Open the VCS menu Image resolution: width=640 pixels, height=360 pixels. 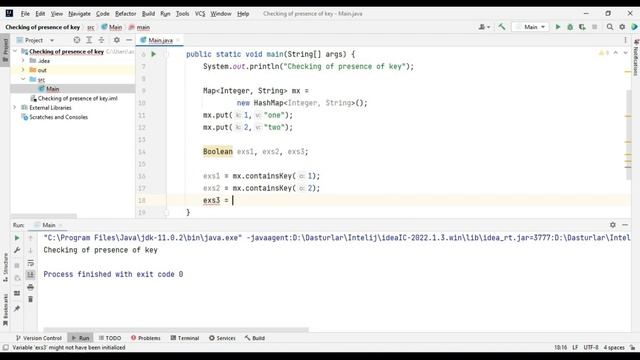[x=200, y=13]
